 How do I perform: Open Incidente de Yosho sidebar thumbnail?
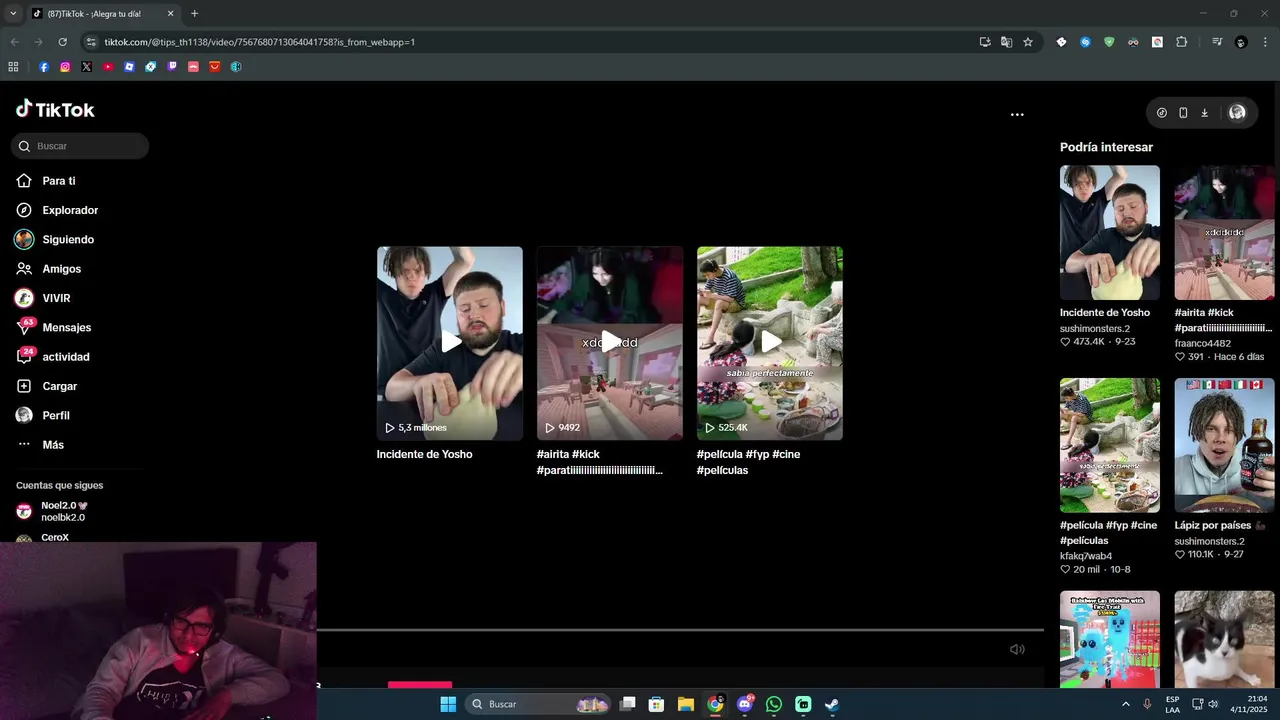tap(1110, 233)
